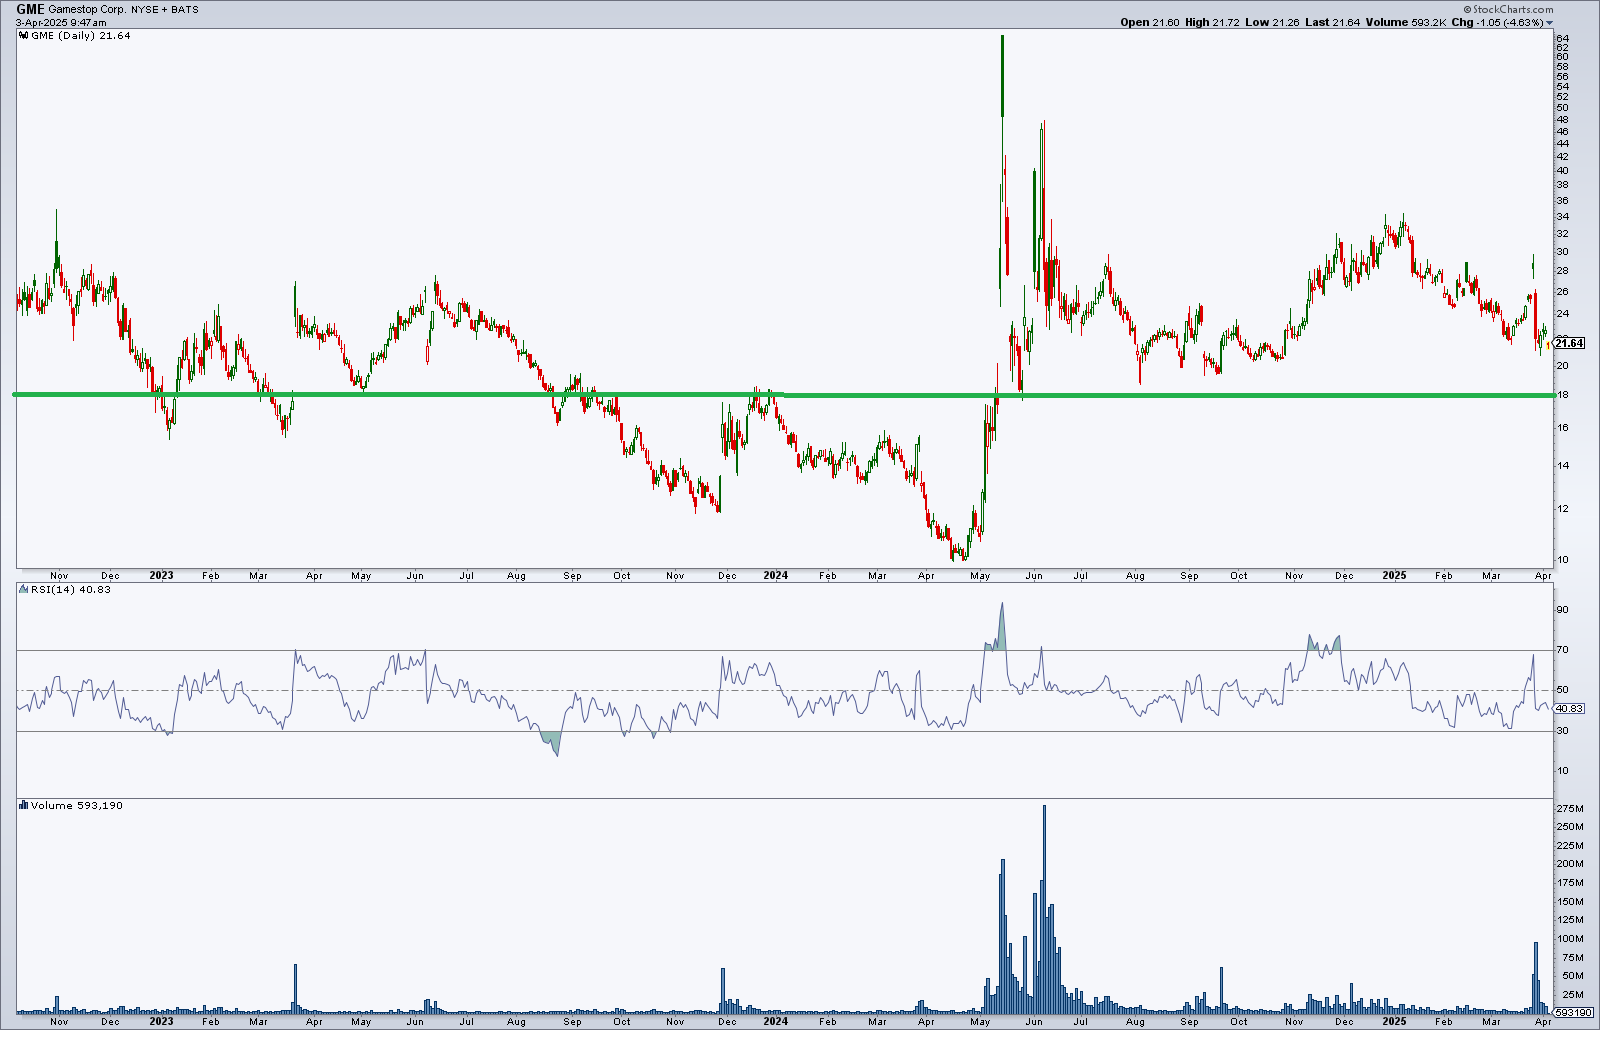Click 2024 on the bottom volume date axis
The width and height of the screenshot is (1600, 1051).
[x=775, y=1022]
